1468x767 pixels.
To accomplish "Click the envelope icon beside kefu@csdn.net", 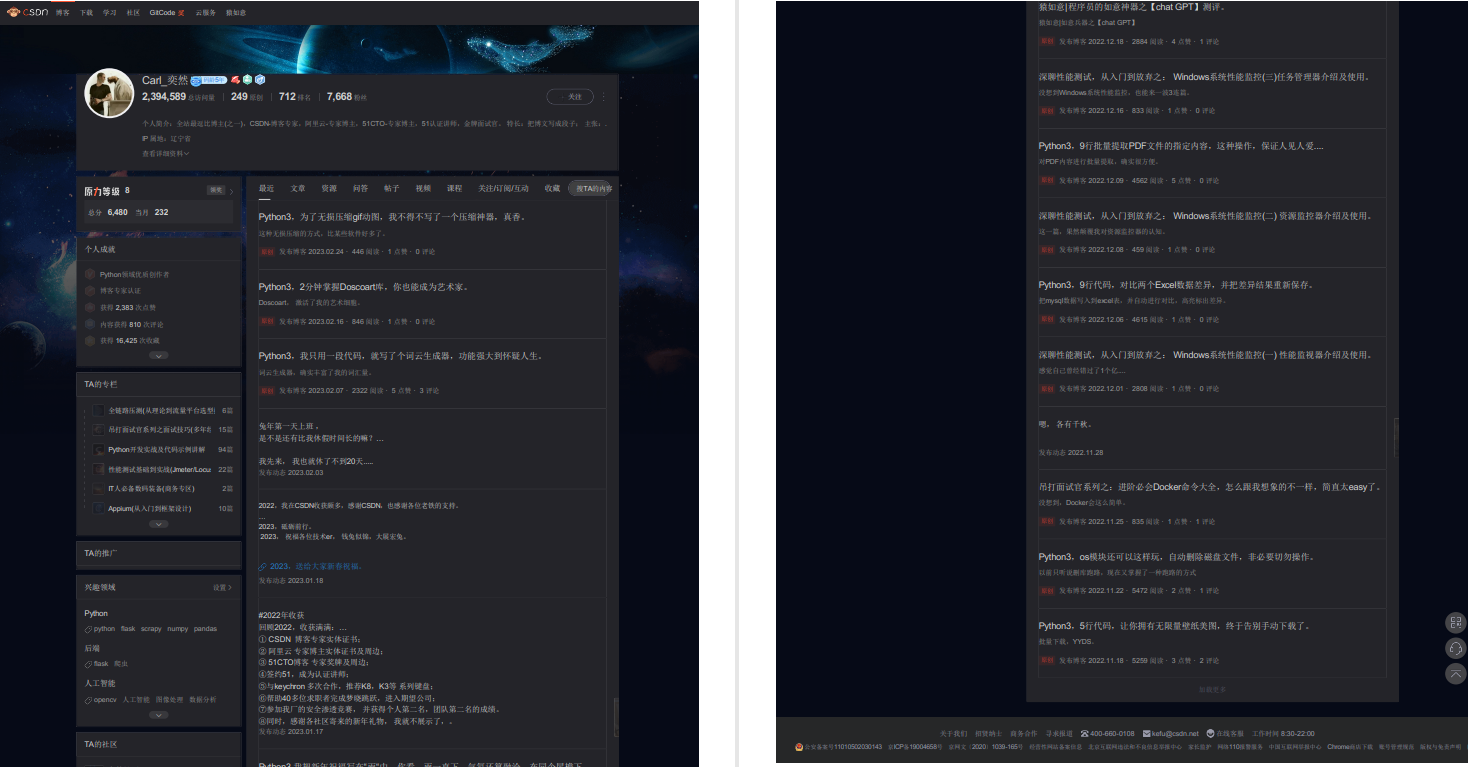I will click(x=1146, y=733).
